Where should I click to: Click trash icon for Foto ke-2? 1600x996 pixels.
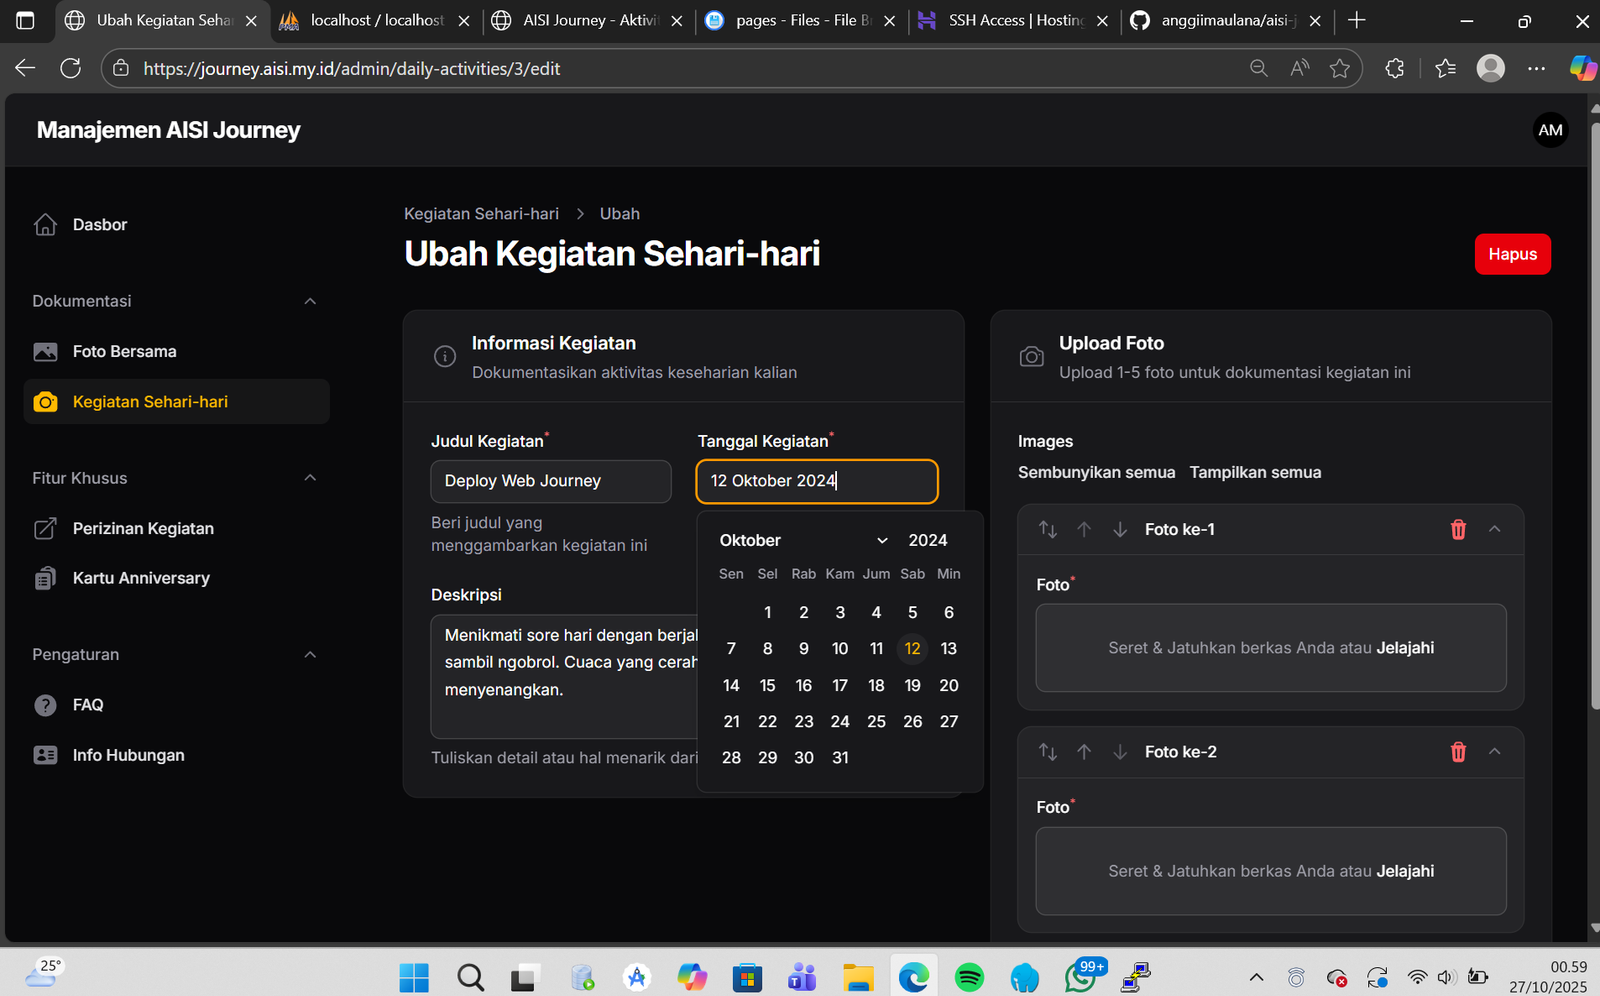click(1458, 752)
